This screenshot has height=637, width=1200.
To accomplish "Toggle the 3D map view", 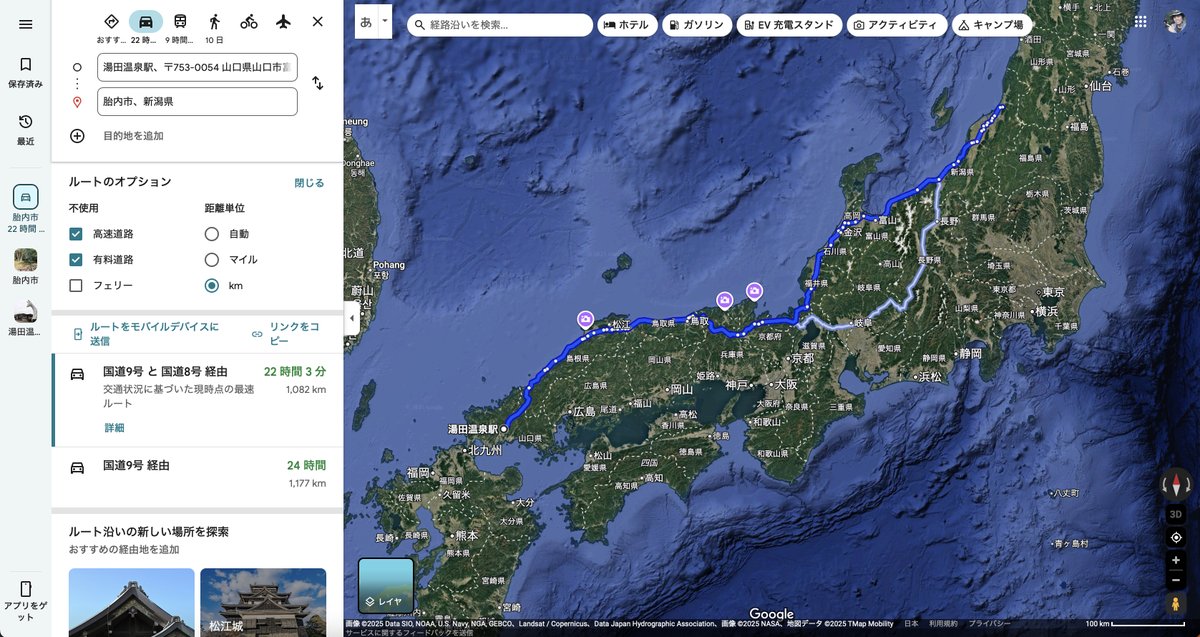I will (x=1176, y=514).
